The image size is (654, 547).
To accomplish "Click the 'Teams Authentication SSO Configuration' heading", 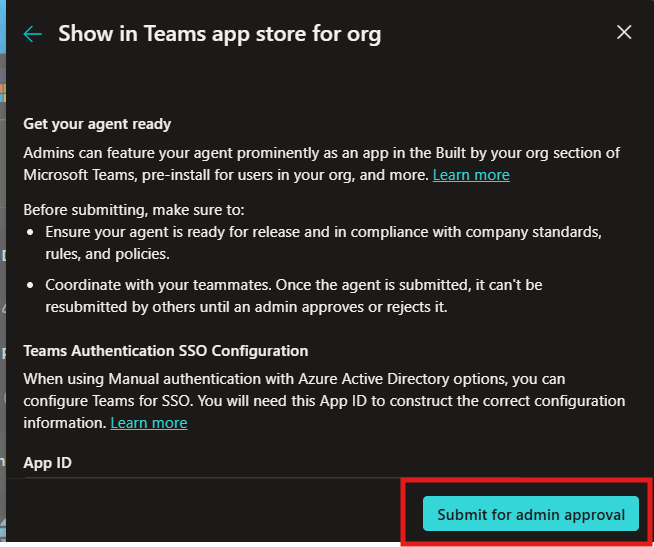I will [x=165, y=351].
